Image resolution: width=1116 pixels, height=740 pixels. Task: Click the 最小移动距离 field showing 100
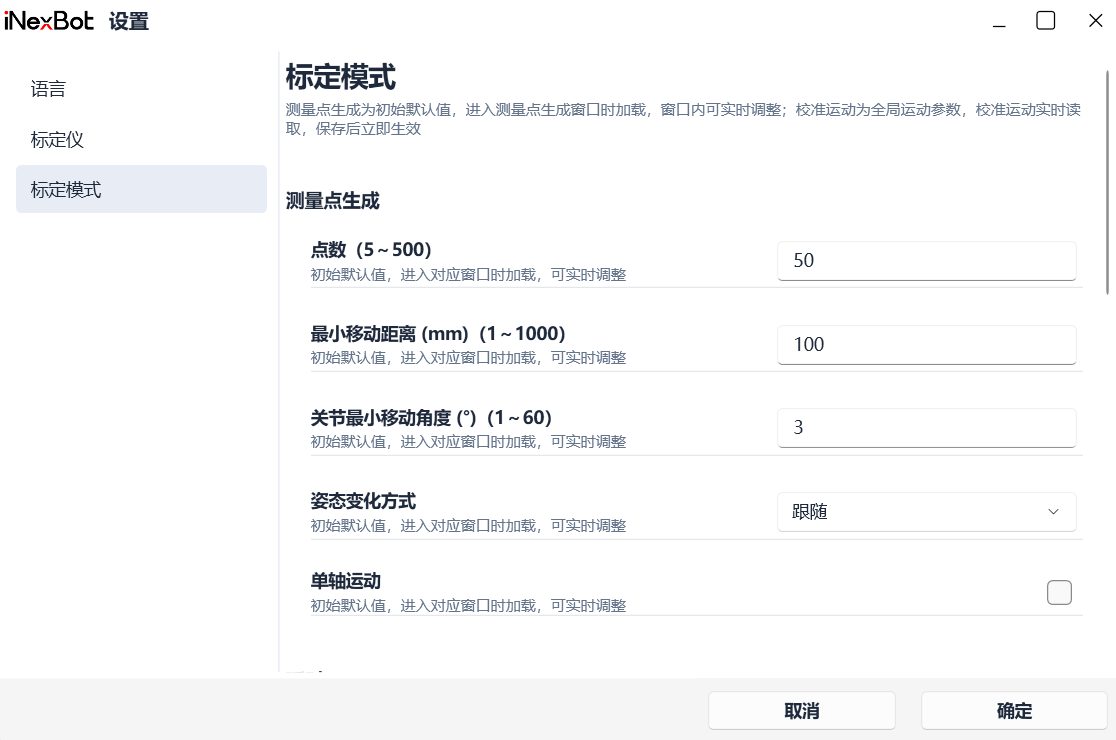tap(927, 344)
